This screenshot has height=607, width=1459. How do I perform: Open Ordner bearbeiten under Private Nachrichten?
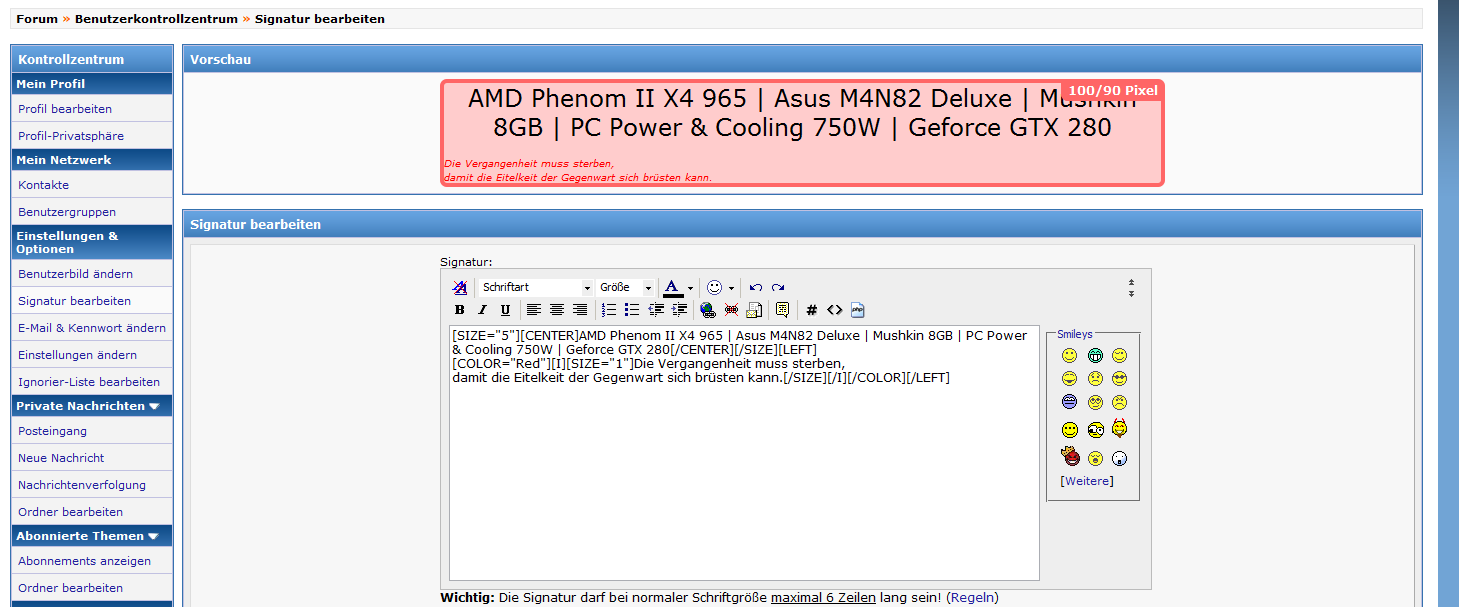(x=70, y=512)
